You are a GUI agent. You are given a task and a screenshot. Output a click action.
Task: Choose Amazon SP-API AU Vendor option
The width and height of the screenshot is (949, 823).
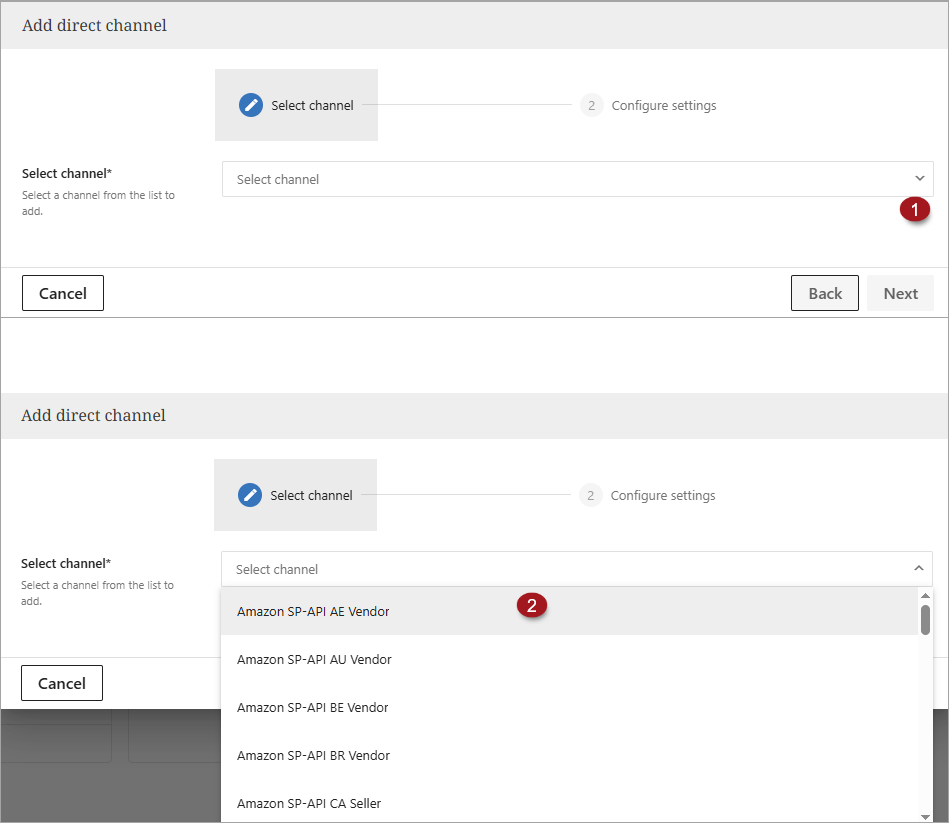point(314,659)
